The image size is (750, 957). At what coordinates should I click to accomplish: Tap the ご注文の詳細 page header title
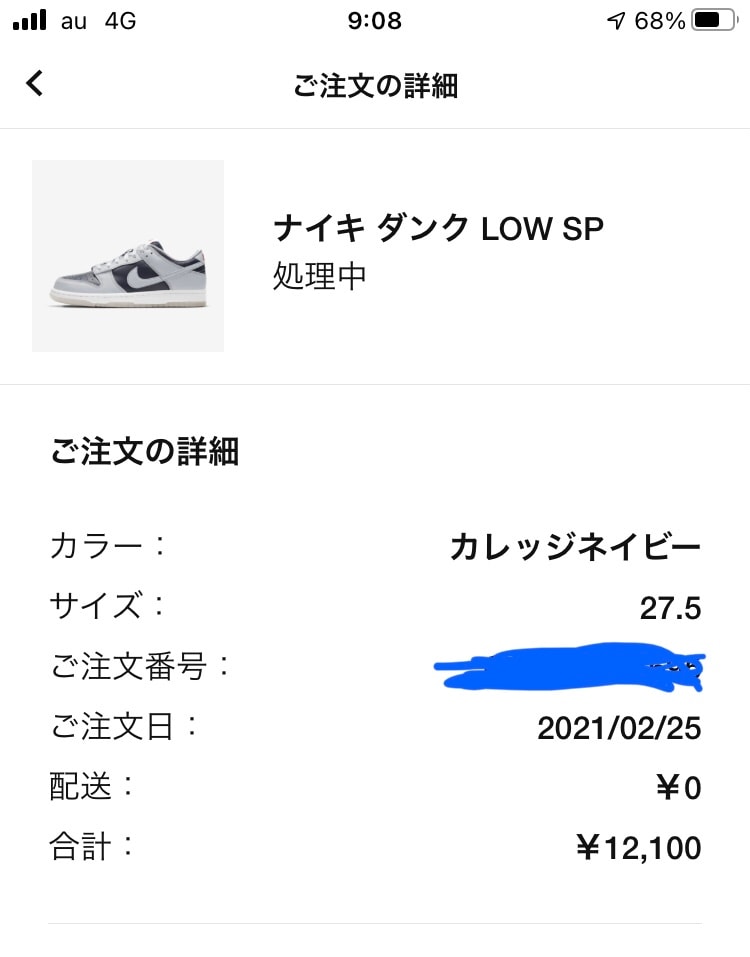pos(375,85)
